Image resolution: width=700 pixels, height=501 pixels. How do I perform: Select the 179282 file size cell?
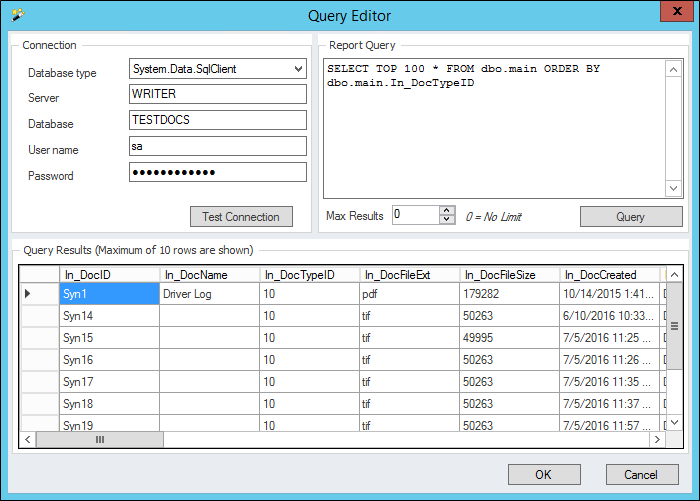[x=509, y=293]
